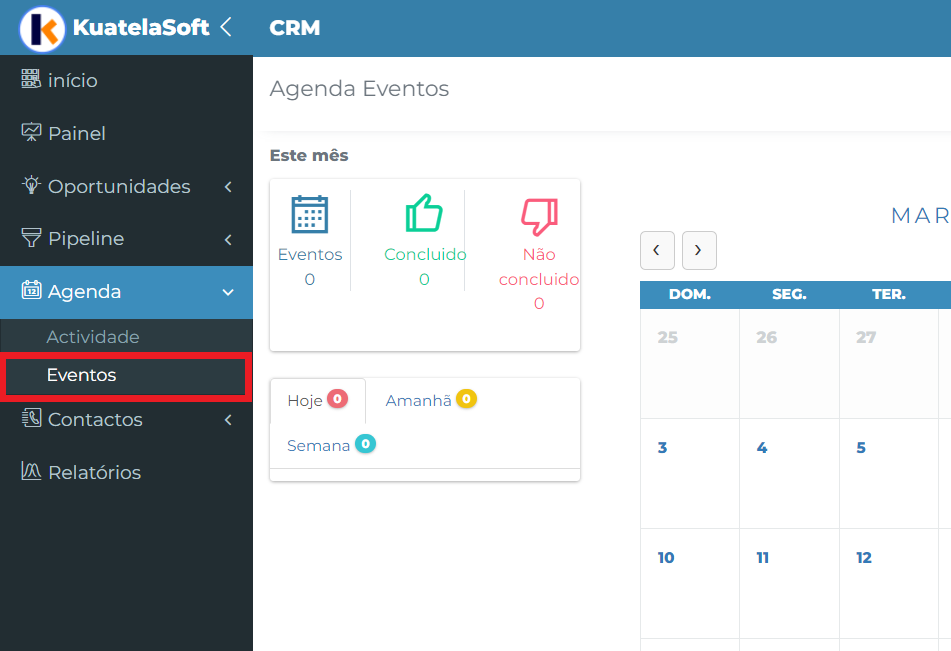Image resolution: width=951 pixels, height=651 pixels.
Task: Switch to the Amanhã tab
Action: (x=431, y=400)
